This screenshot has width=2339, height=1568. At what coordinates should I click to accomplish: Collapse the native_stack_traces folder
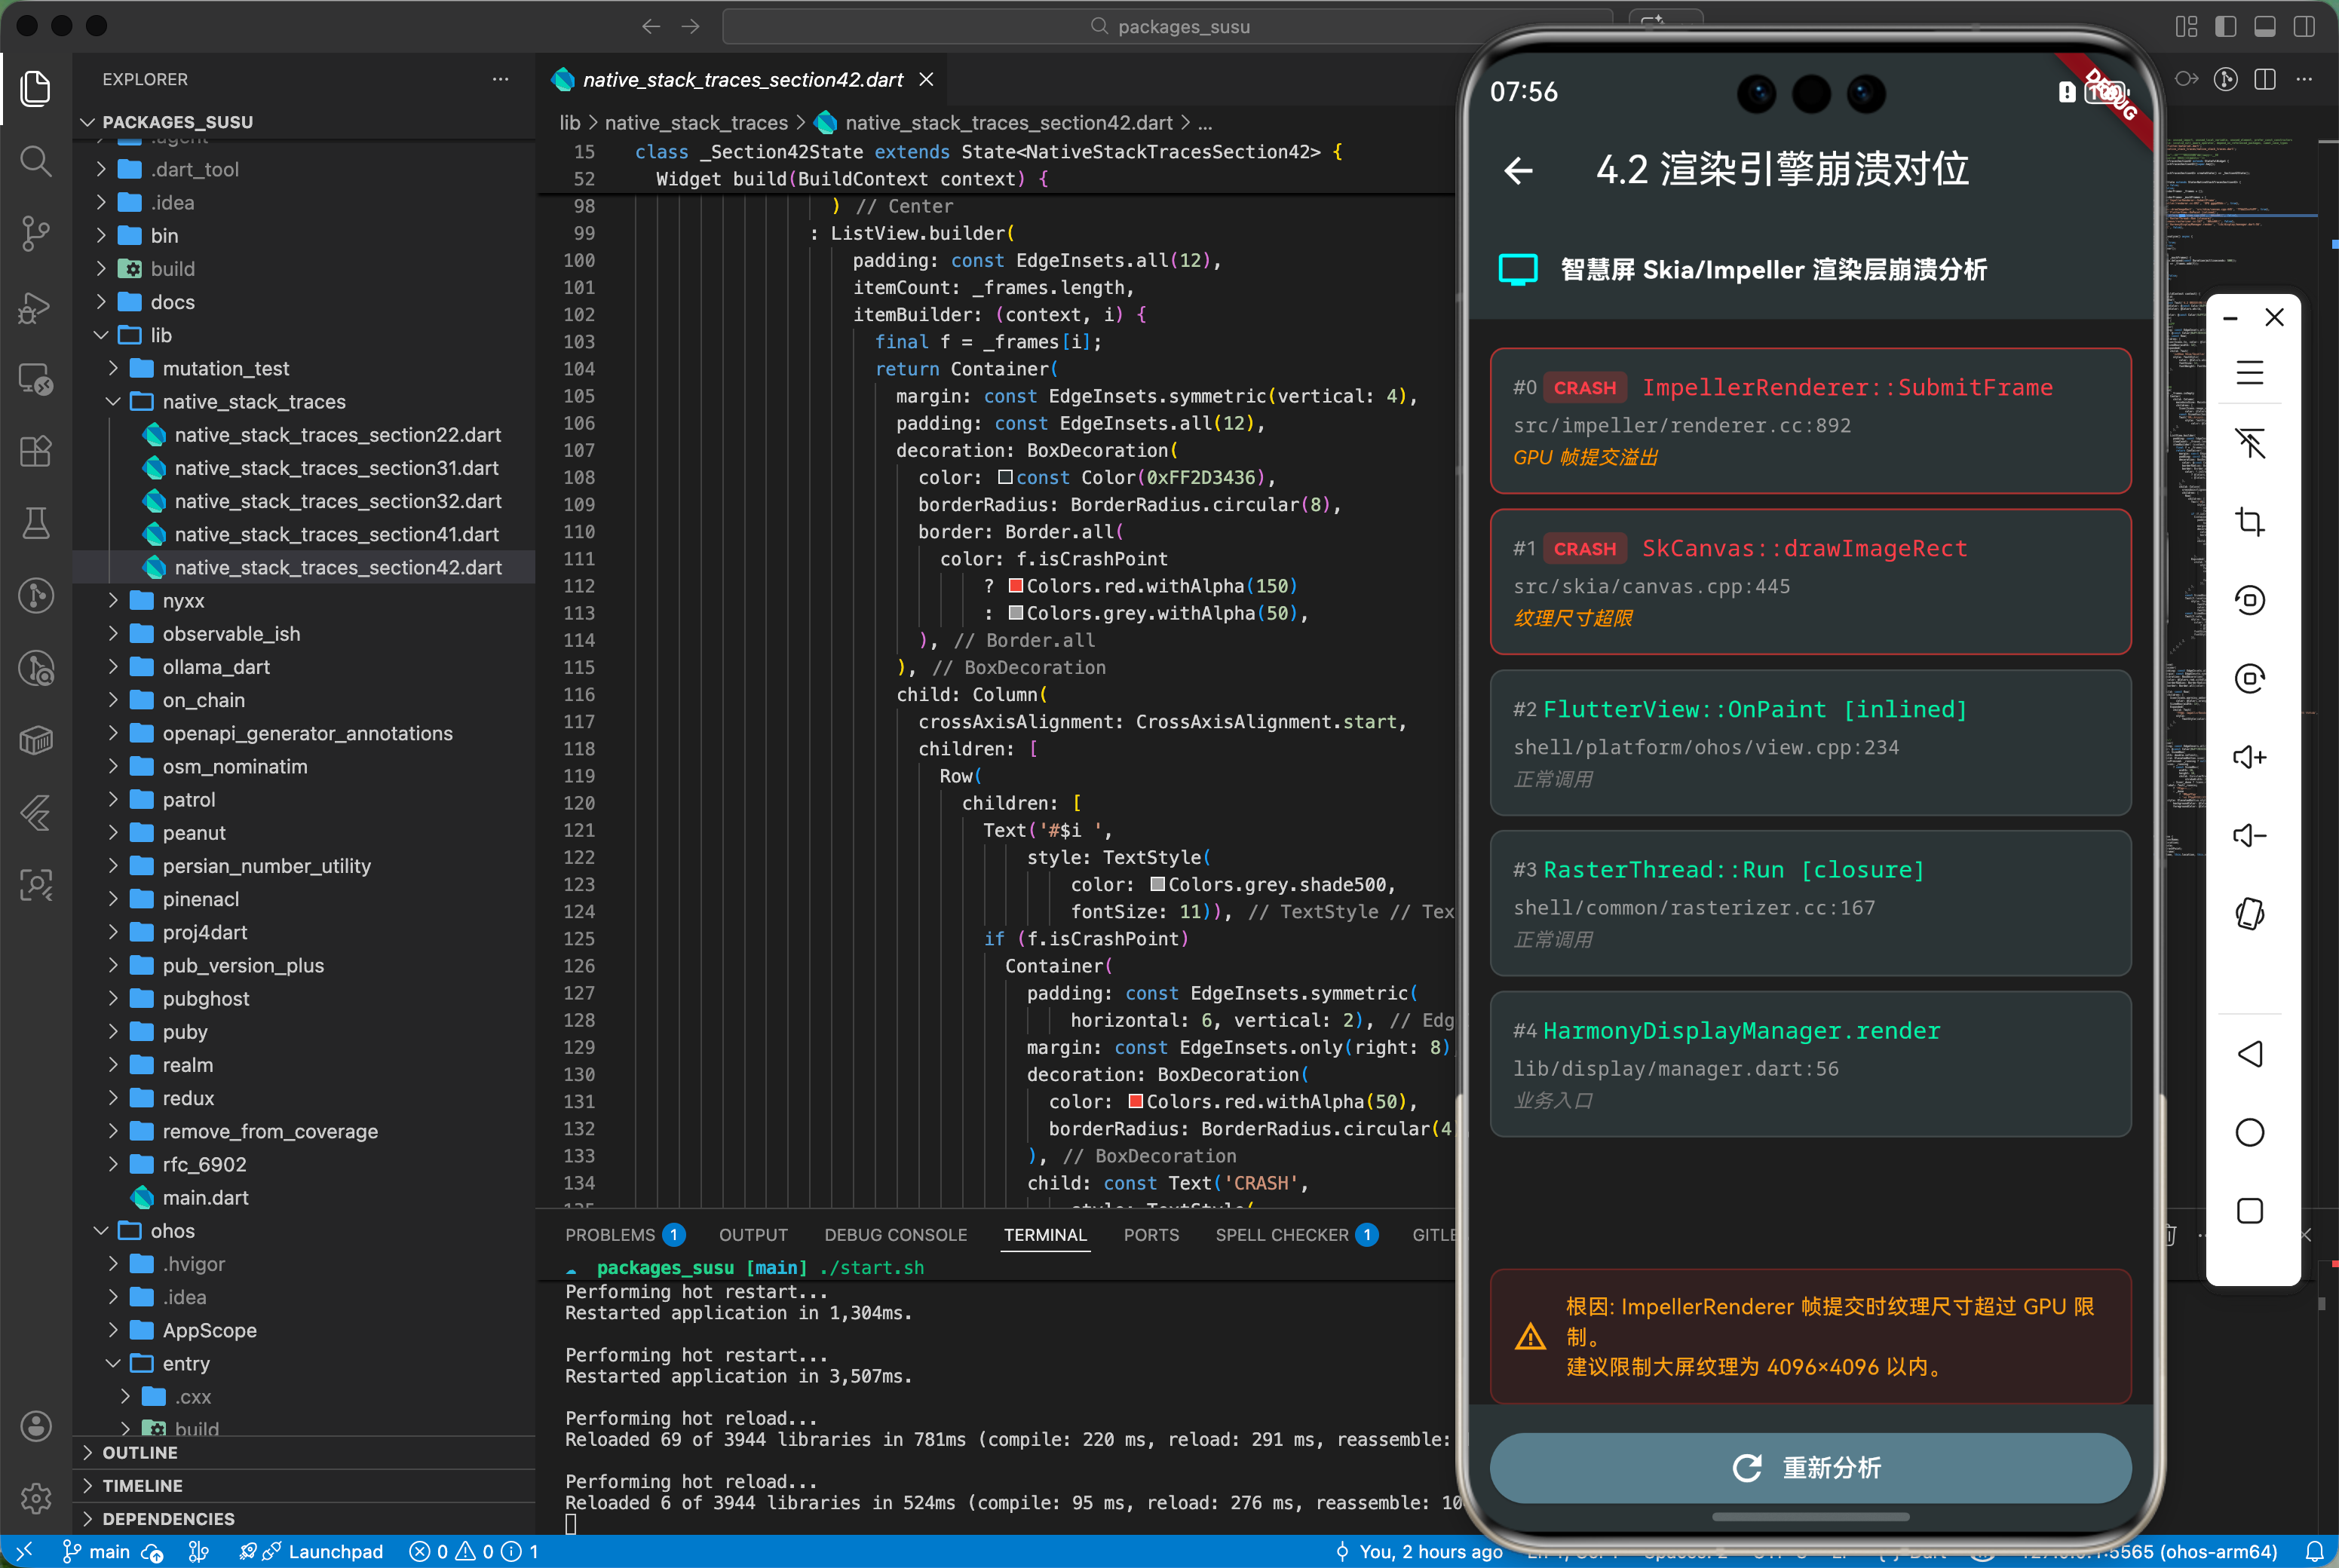254,402
